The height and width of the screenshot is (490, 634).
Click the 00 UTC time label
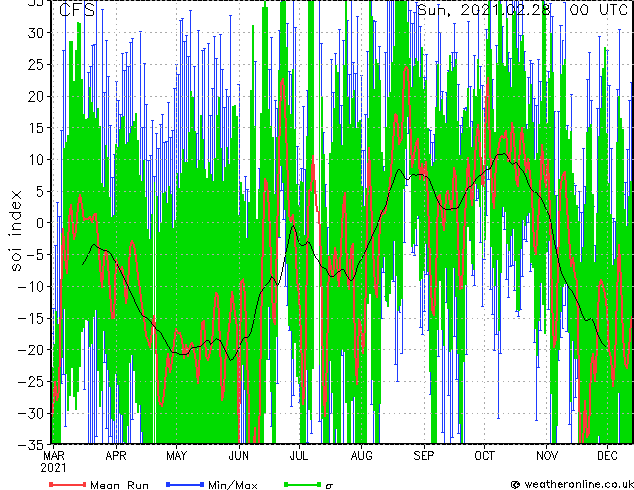(598, 9)
